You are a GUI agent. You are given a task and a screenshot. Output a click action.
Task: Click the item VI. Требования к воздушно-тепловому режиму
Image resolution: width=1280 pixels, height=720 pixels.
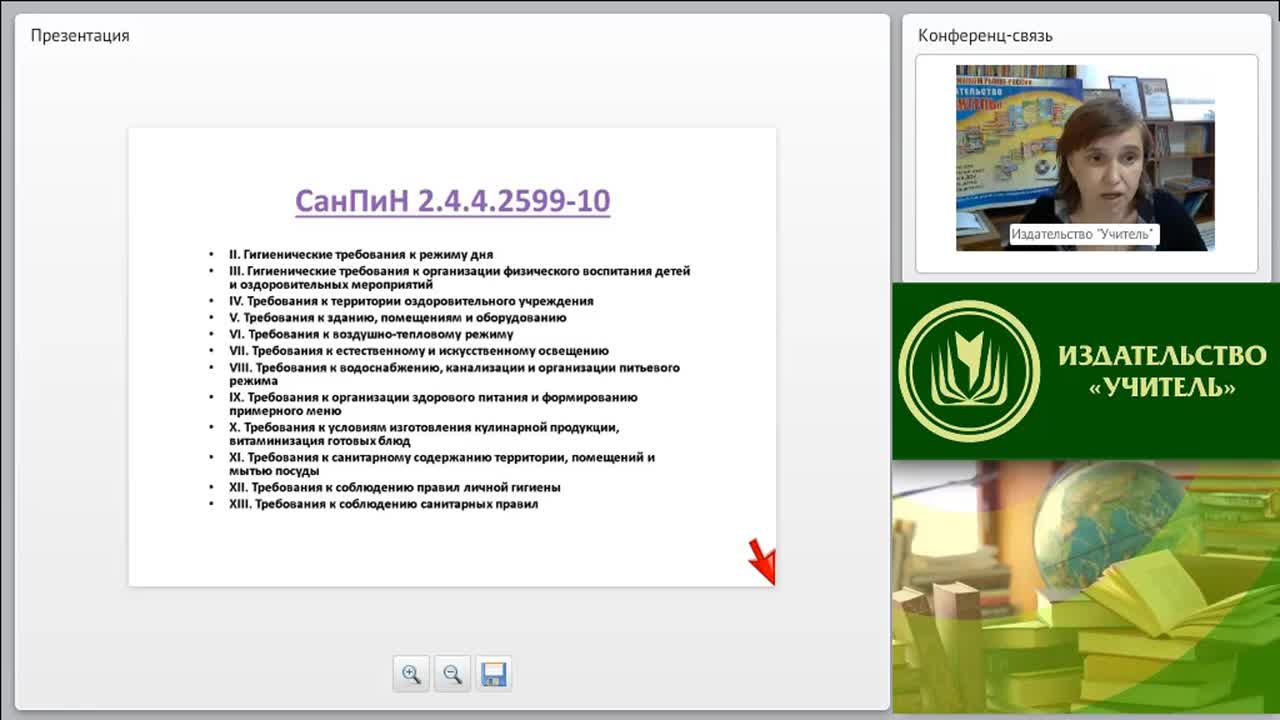[x=371, y=334]
